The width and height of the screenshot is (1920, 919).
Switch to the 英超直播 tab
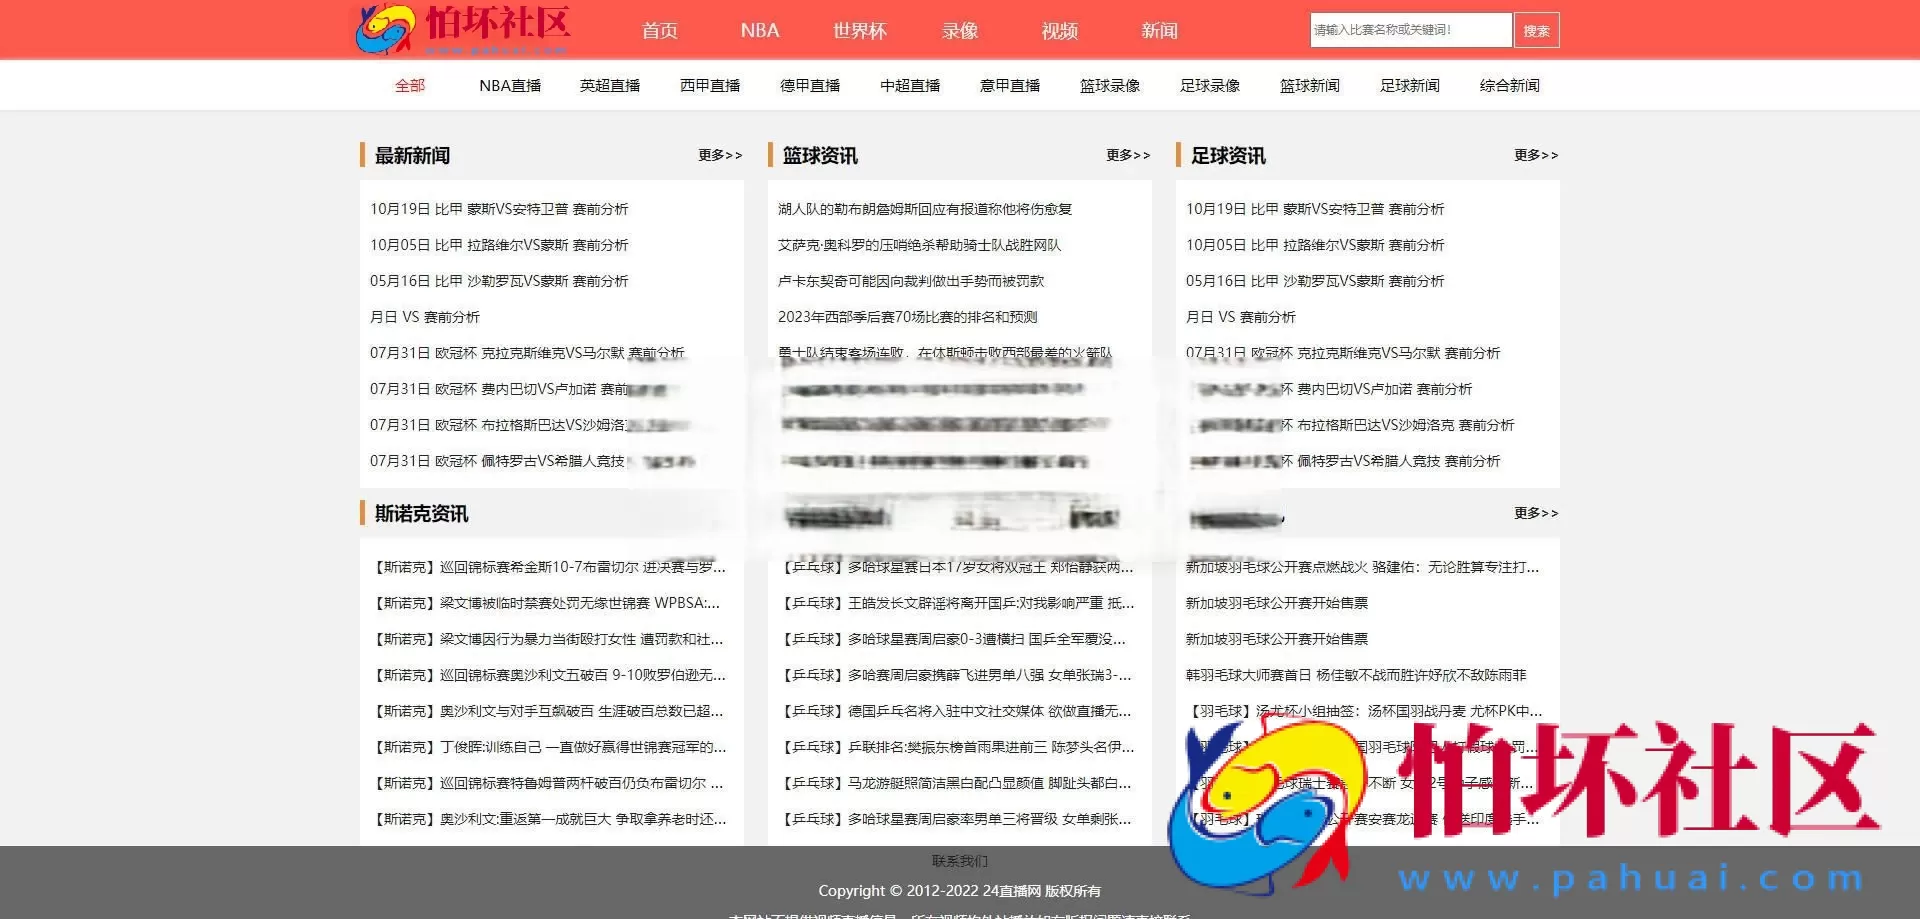pos(610,85)
